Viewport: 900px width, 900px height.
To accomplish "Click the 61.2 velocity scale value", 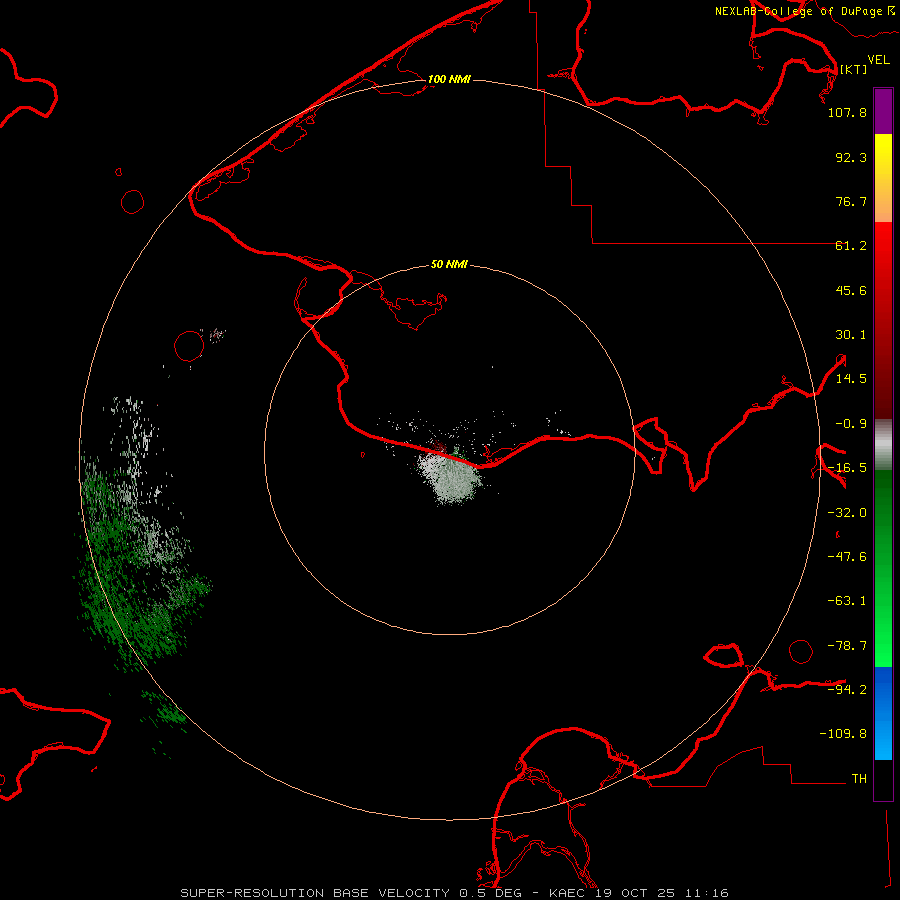I will pos(851,246).
